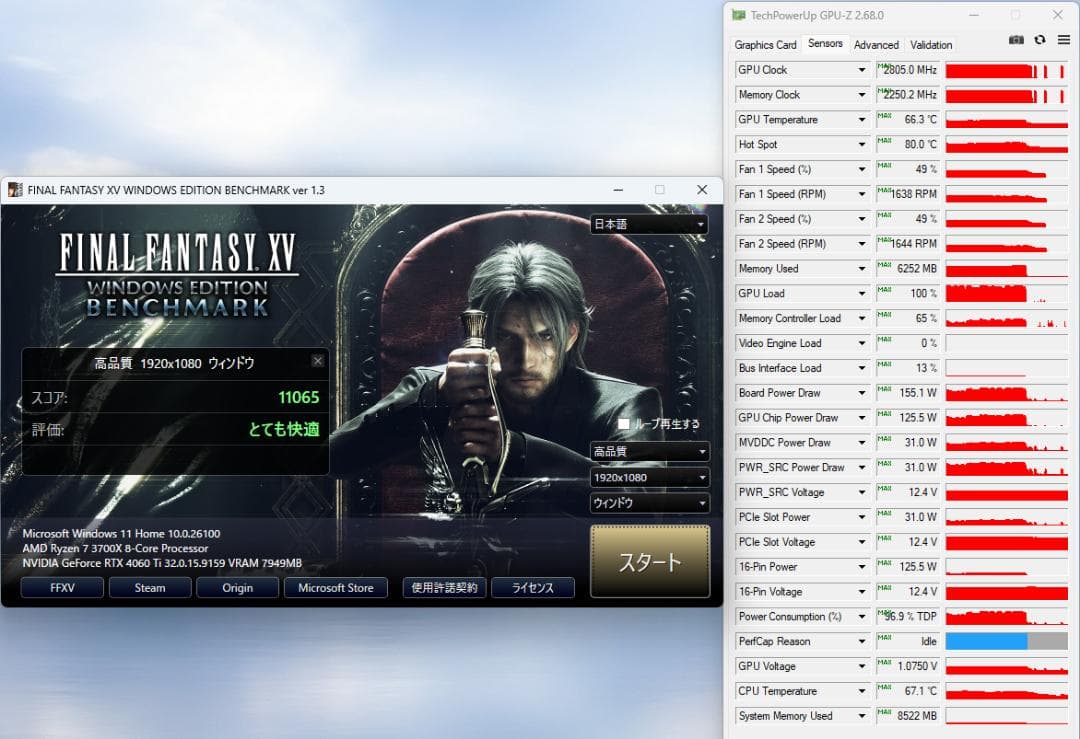The width and height of the screenshot is (1080, 739).
Task: Expand the ウィンドウ display mode dropdown
Action: (648, 503)
